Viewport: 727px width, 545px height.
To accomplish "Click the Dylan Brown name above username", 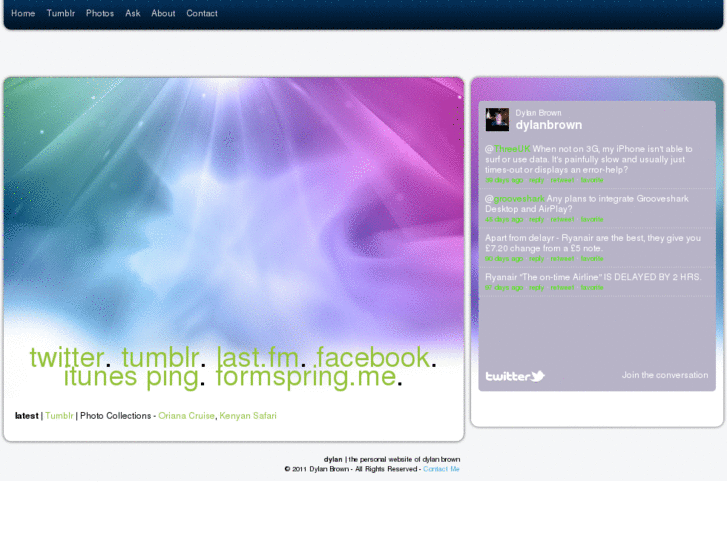I will tap(538, 113).
